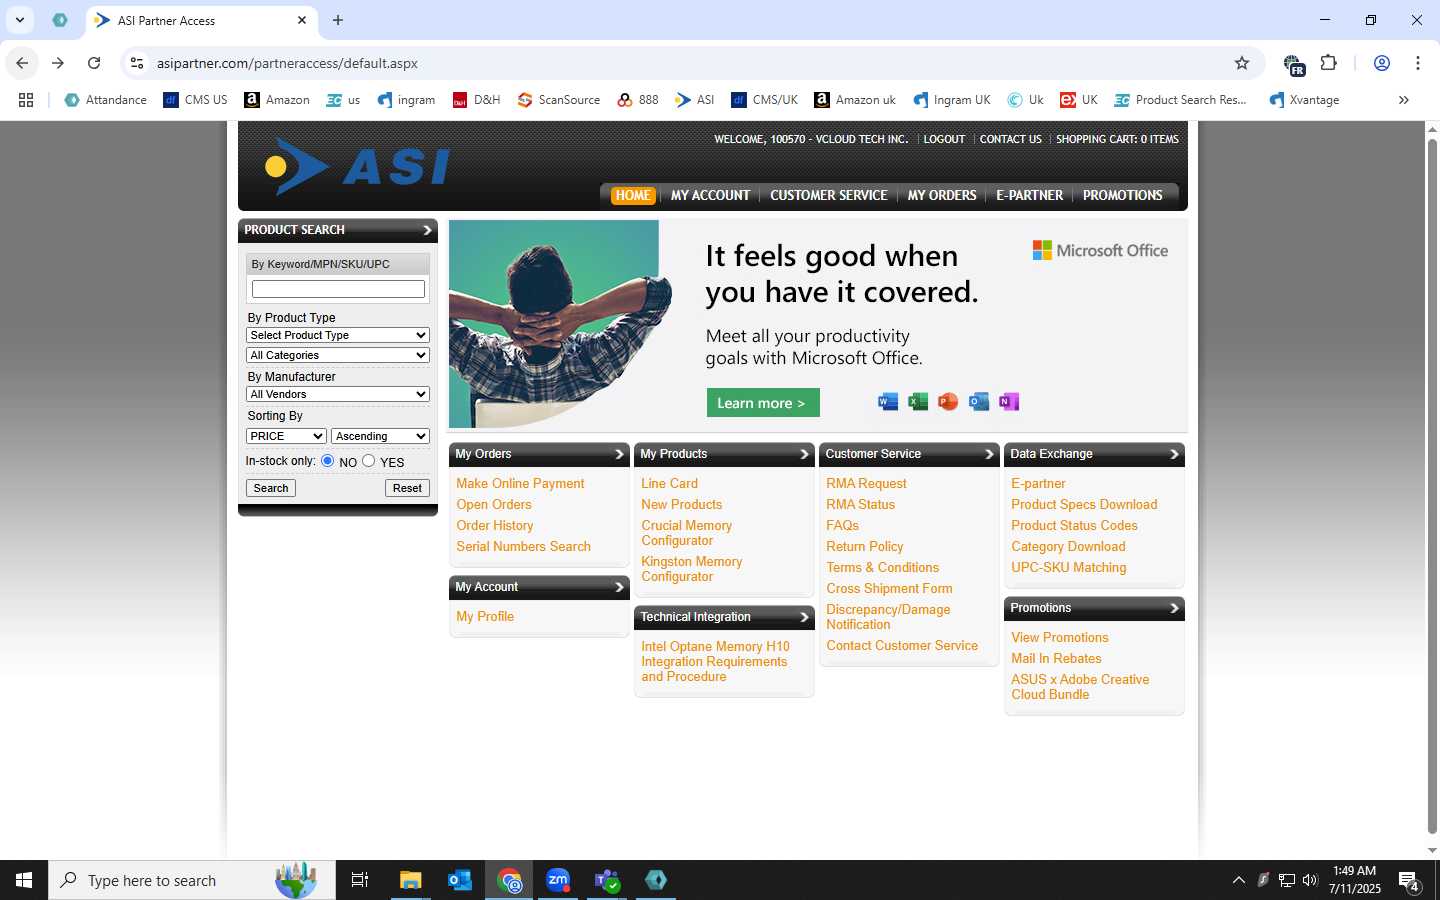Expand the Customer Service section arrow
The image size is (1440, 900).
coord(989,454)
